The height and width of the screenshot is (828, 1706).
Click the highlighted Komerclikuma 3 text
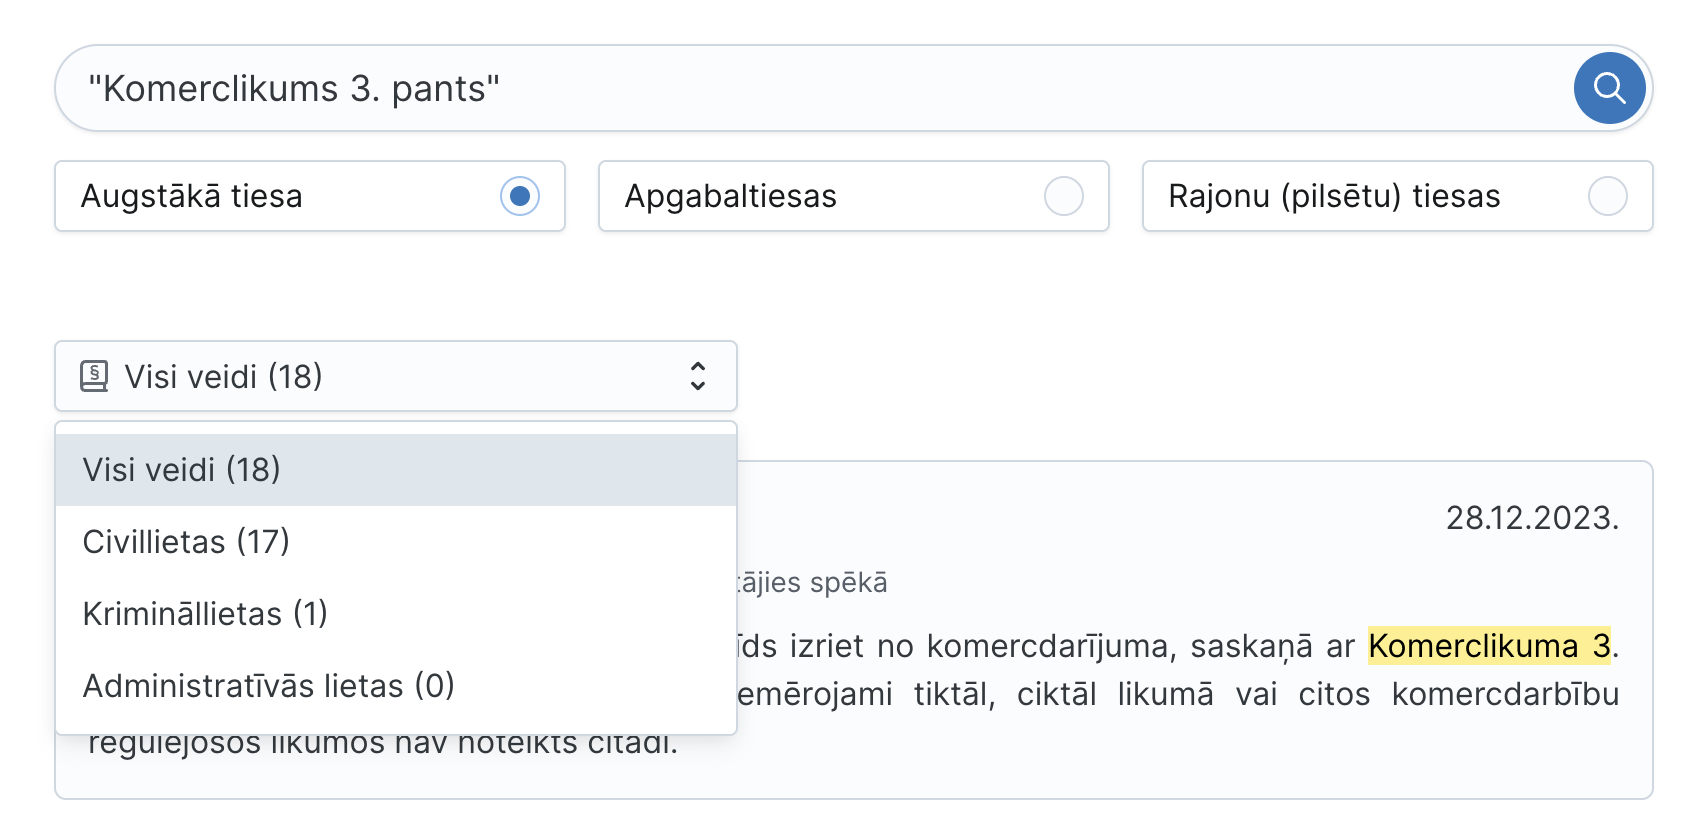click(x=1490, y=646)
